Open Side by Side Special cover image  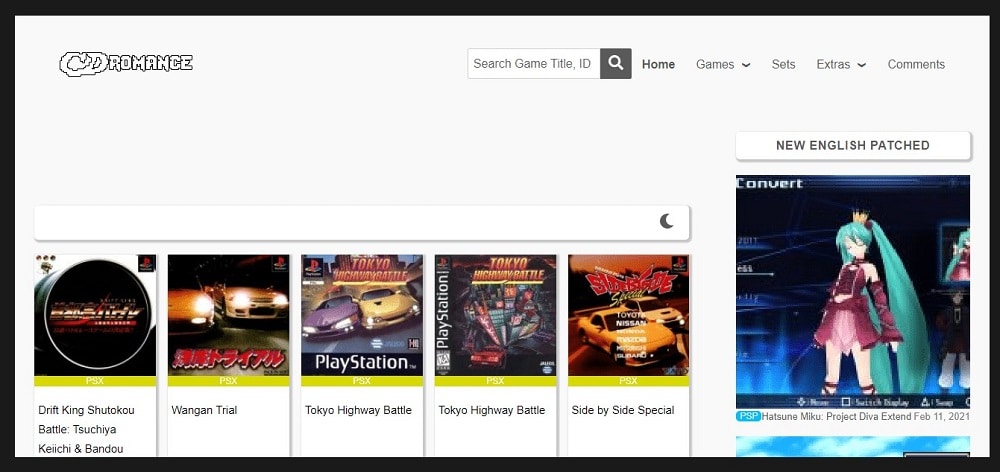pyautogui.click(x=628, y=315)
